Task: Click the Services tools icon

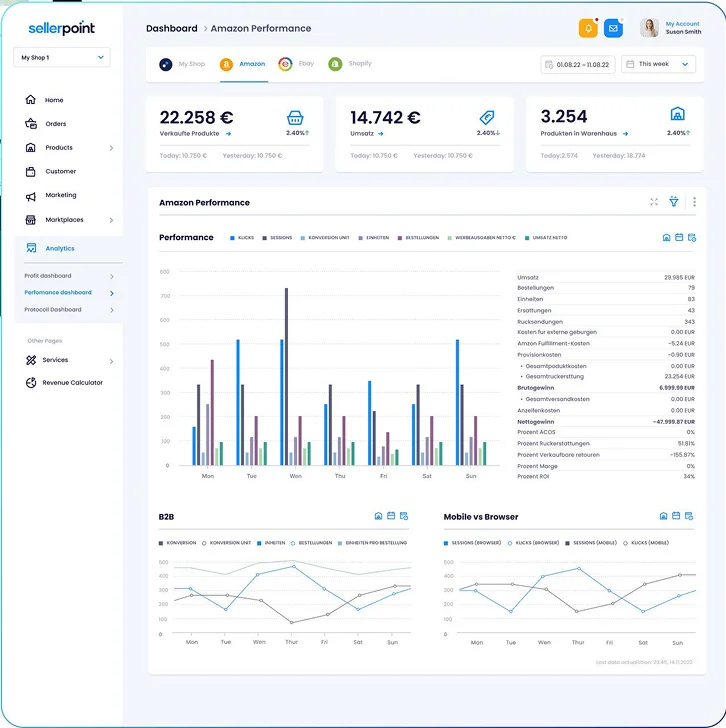Action: click(31, 360)
